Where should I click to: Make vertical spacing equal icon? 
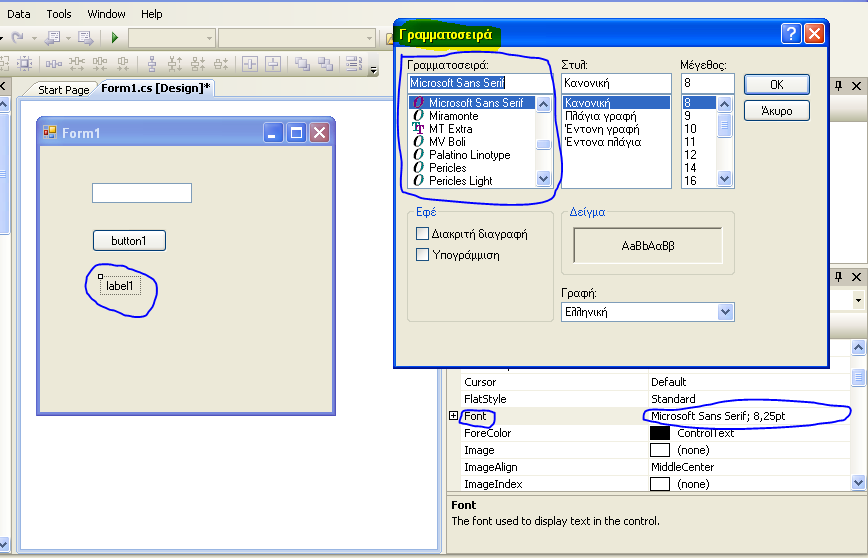[x=152, y=64]
